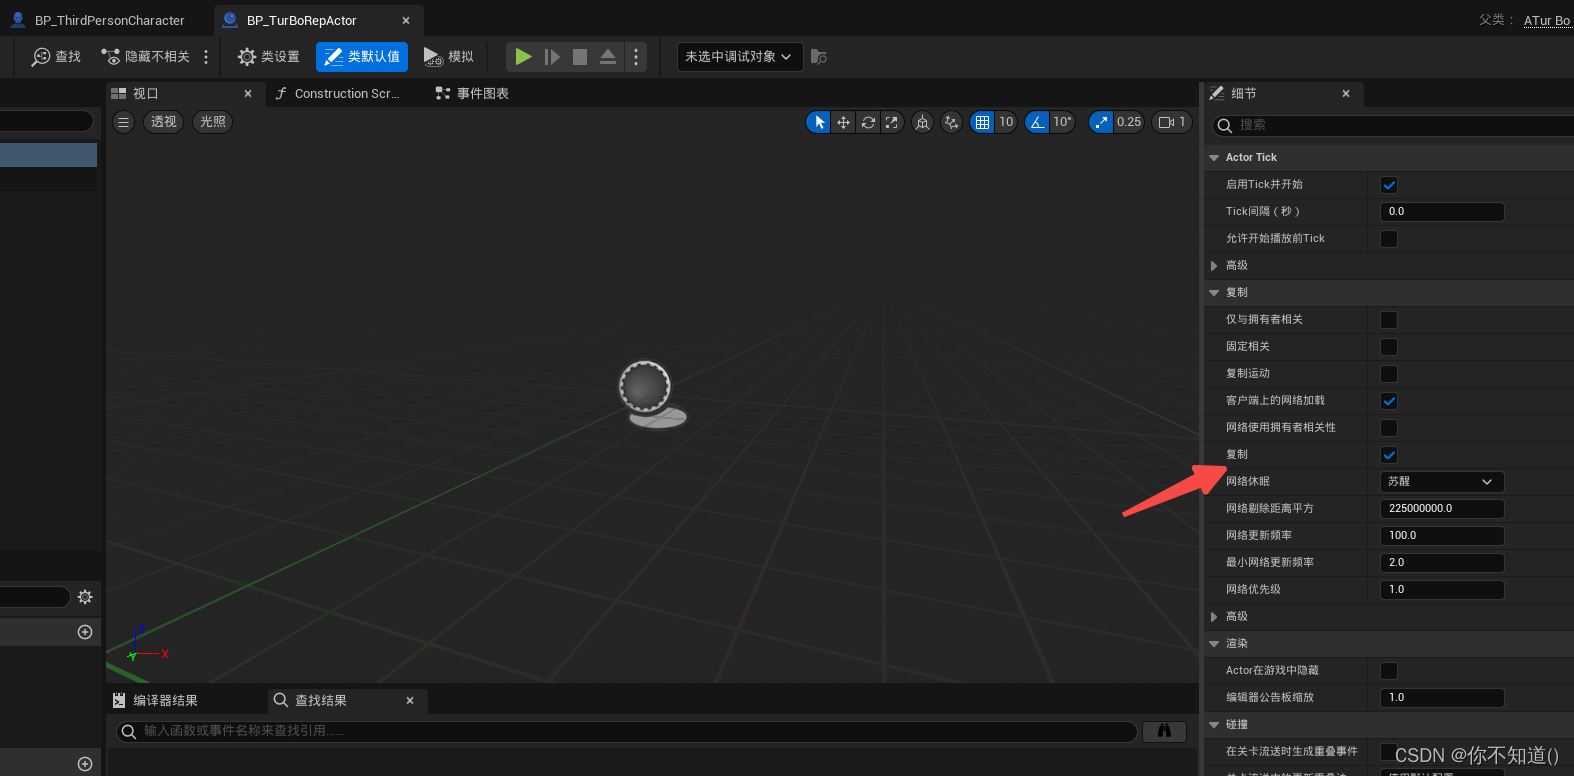Toggle Actor在游戏中隐藏 checkbox

(x=1389, y=671)
